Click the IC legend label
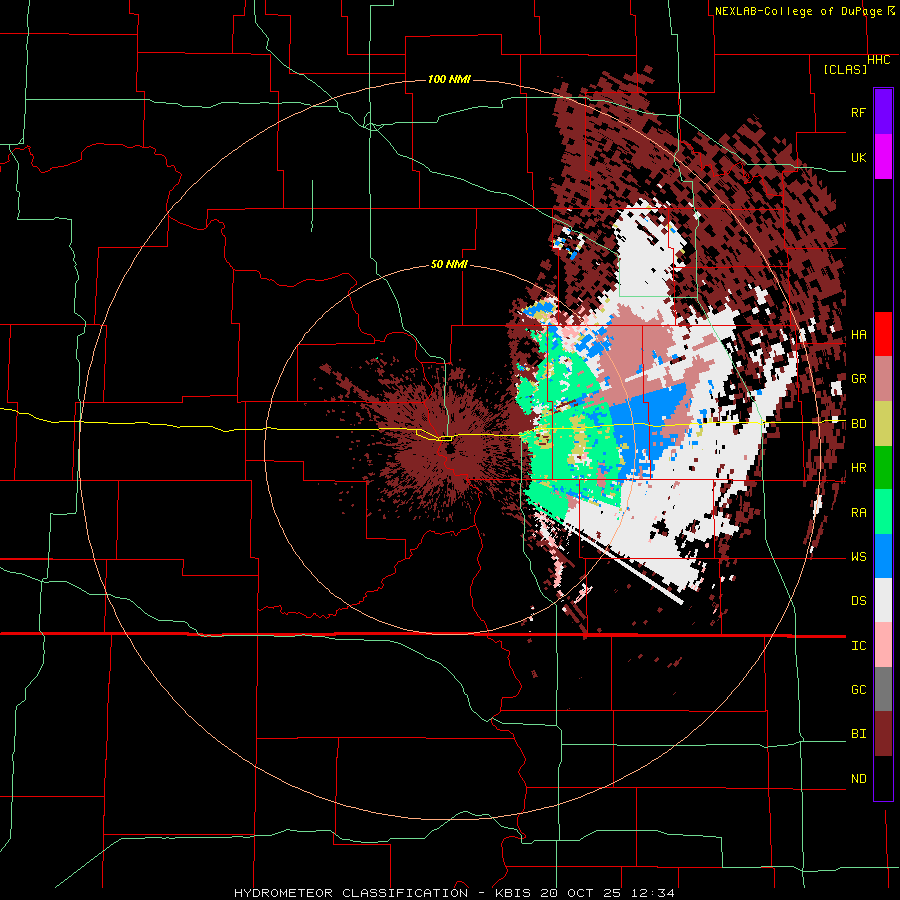The image size is (900, 900). point(858,646)
